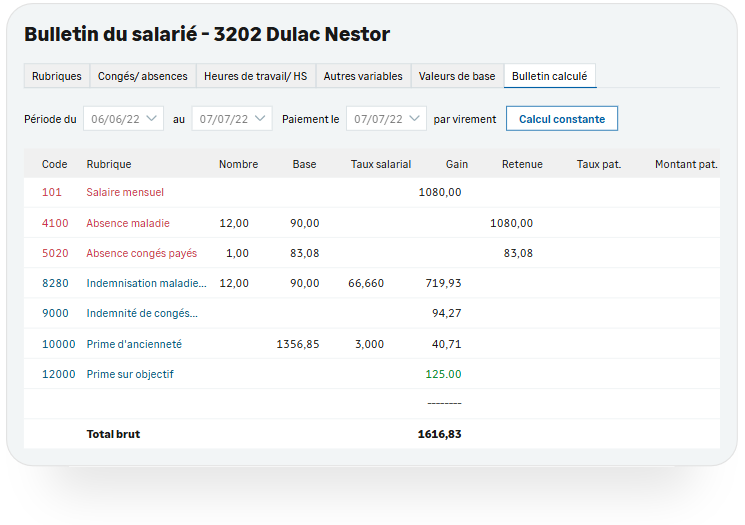Image resolution: width=745 pixels, height=525 pixels.
Task: Select Absence congés payés row
Action: point(141,253)
